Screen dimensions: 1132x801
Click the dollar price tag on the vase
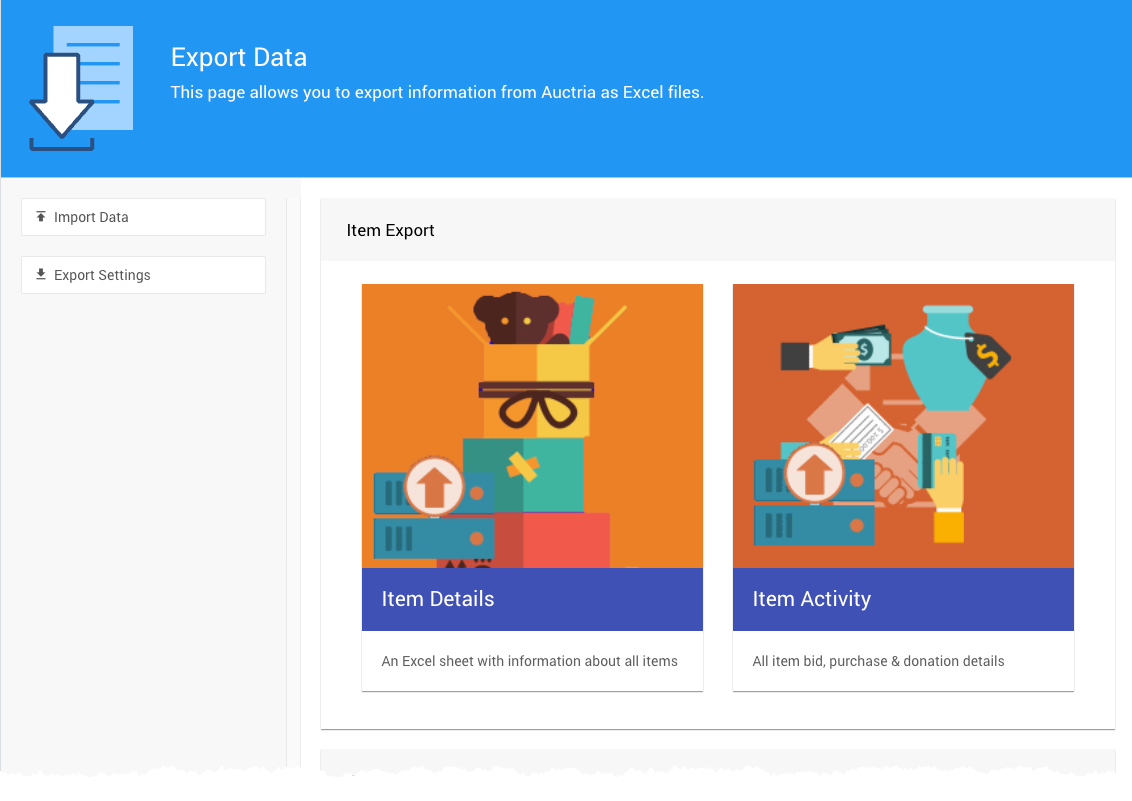pos(988,353)
